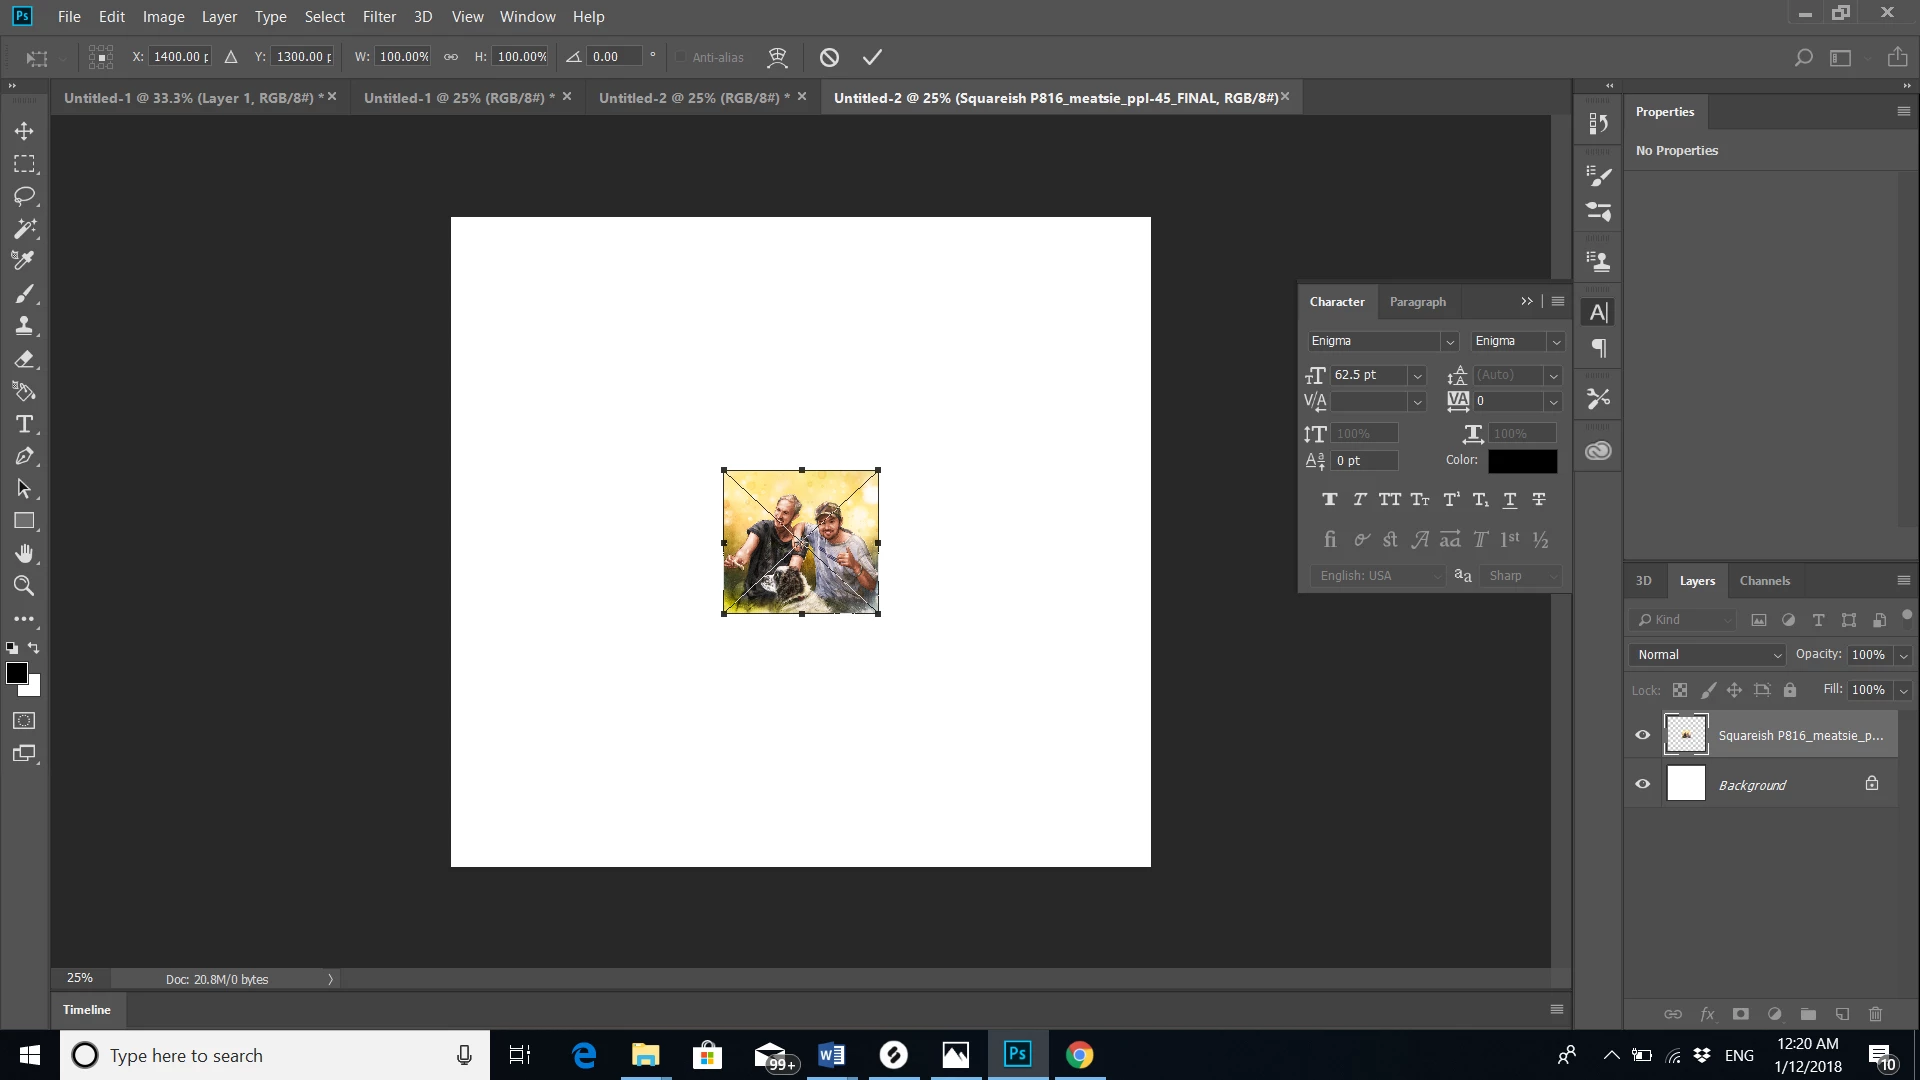Switch to the Paragraph tab
The width and height of the screenshot is (1920, 1080).
(x=1417, y=301)
